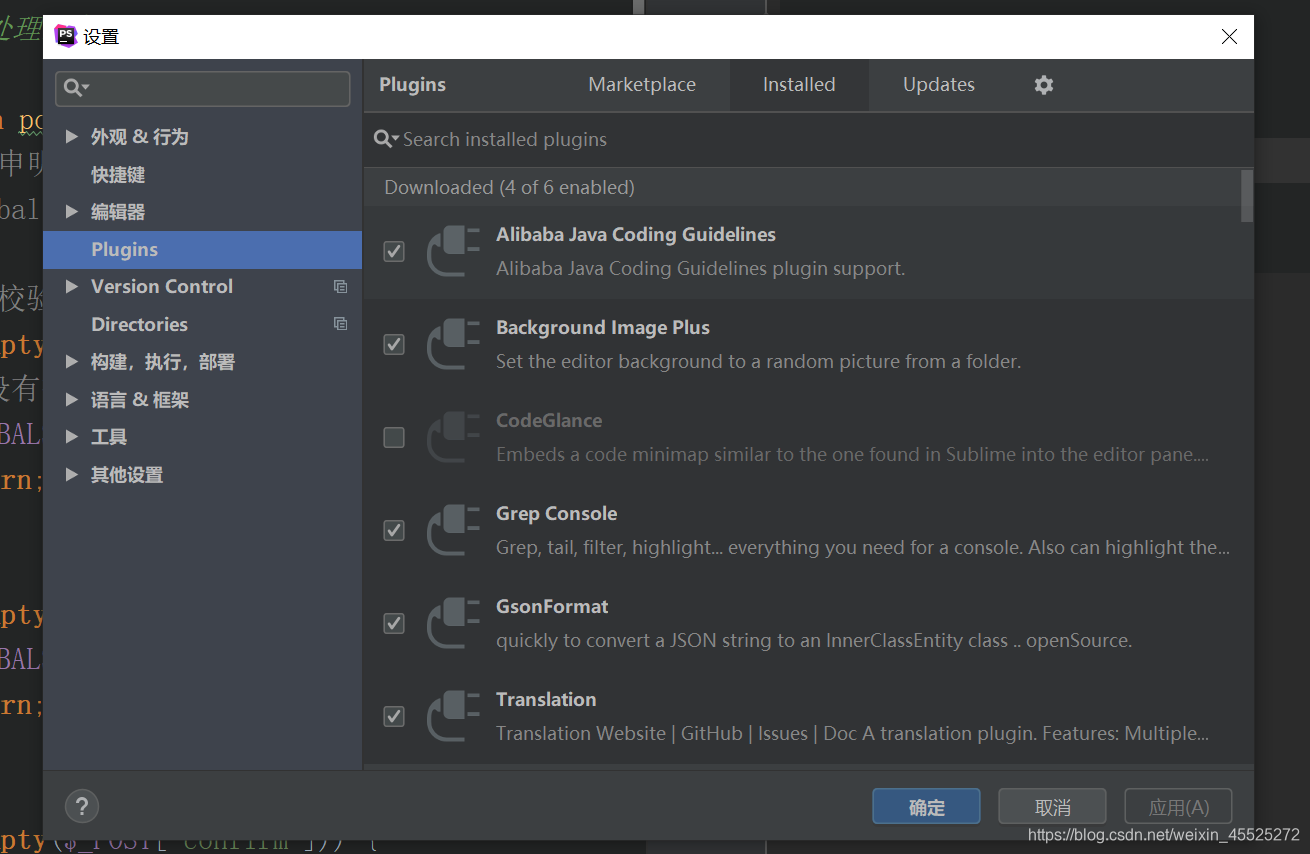Uncheck the Grep Console plugin
1310x854 pixels.
[x=394, y=530]
